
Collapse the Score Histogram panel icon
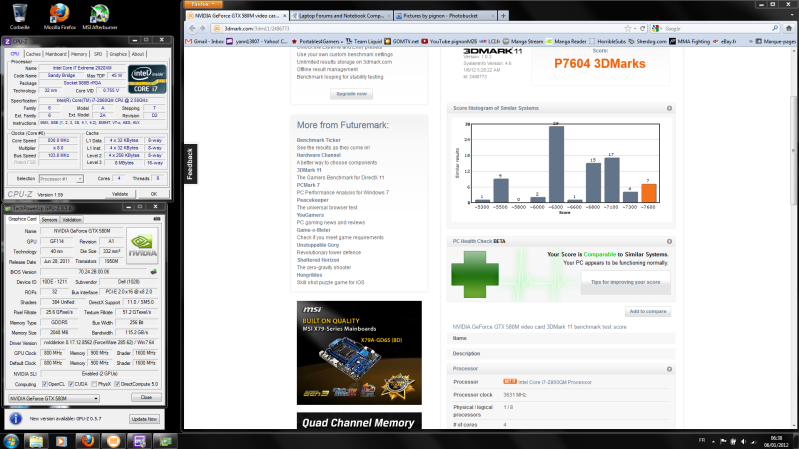(669, 108)
